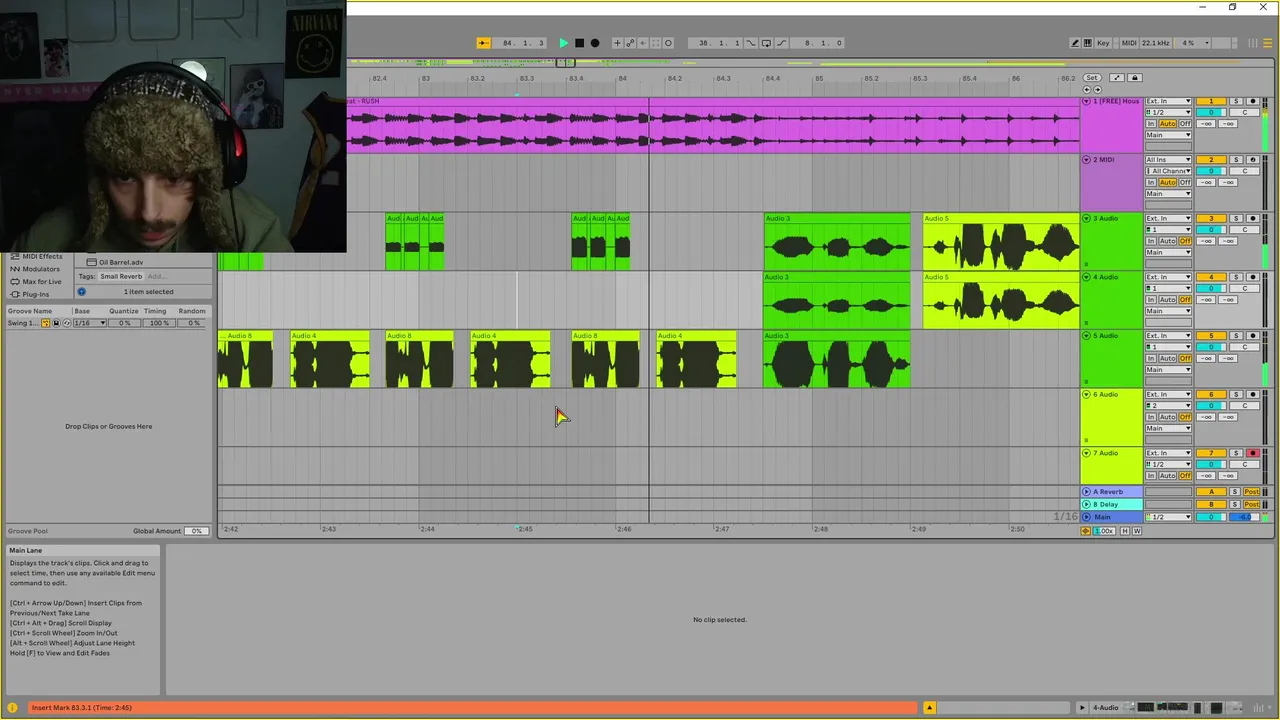Click the status bar warning triangle icon
Image resolution: width=1280 pixels, height=720 pixels.
[x=929, y=708]
